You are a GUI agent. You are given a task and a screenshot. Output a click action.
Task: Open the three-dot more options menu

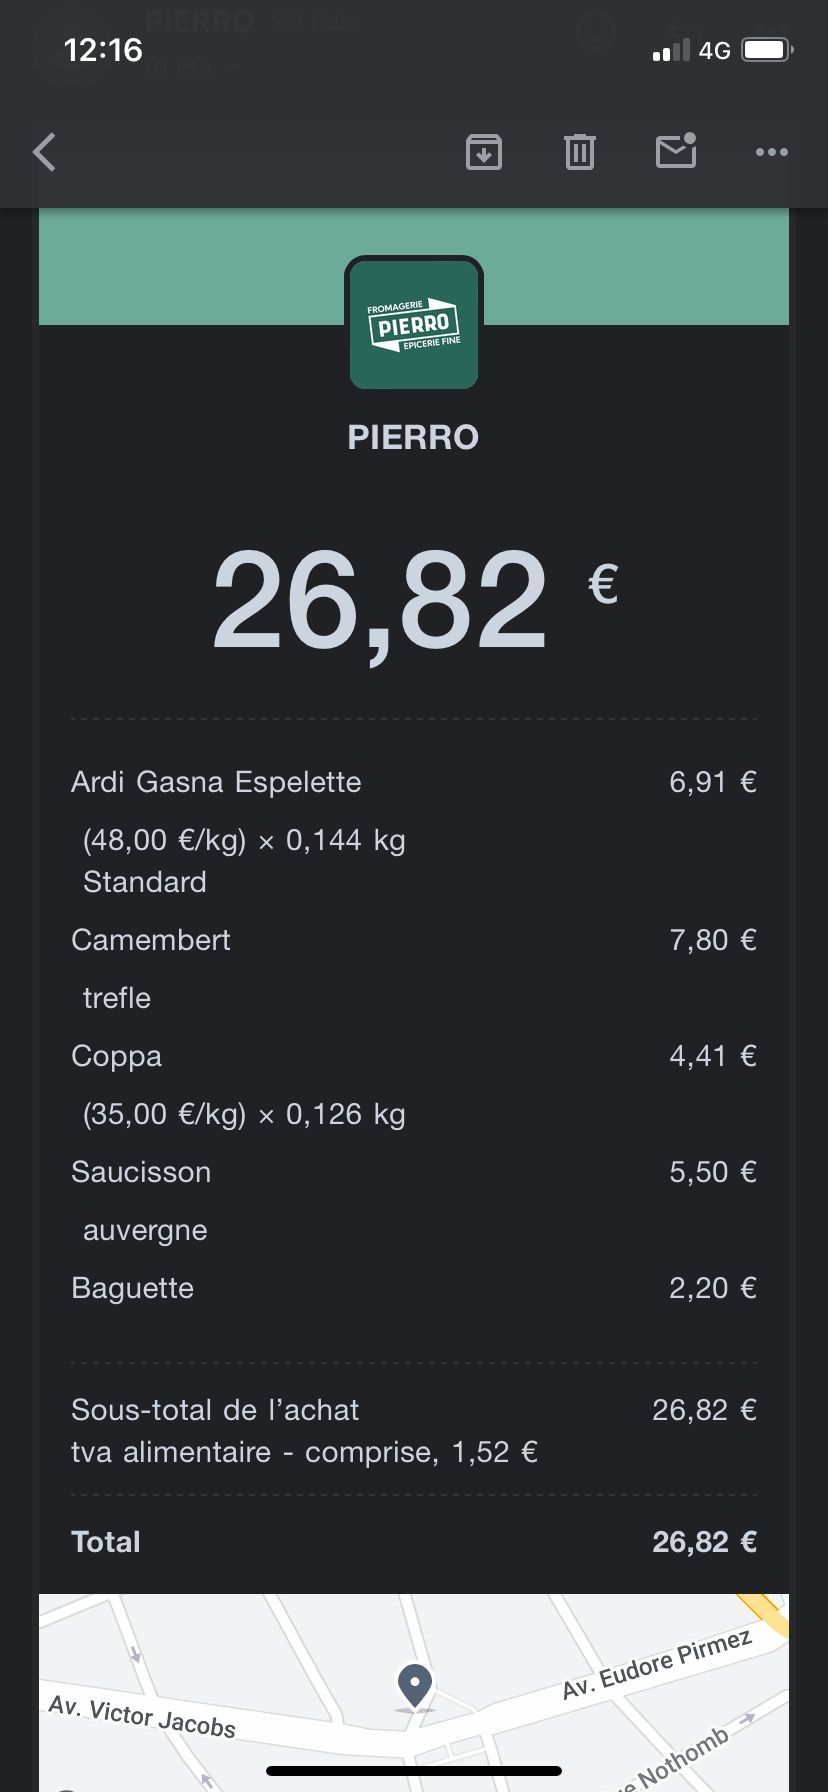pos(772,152)
